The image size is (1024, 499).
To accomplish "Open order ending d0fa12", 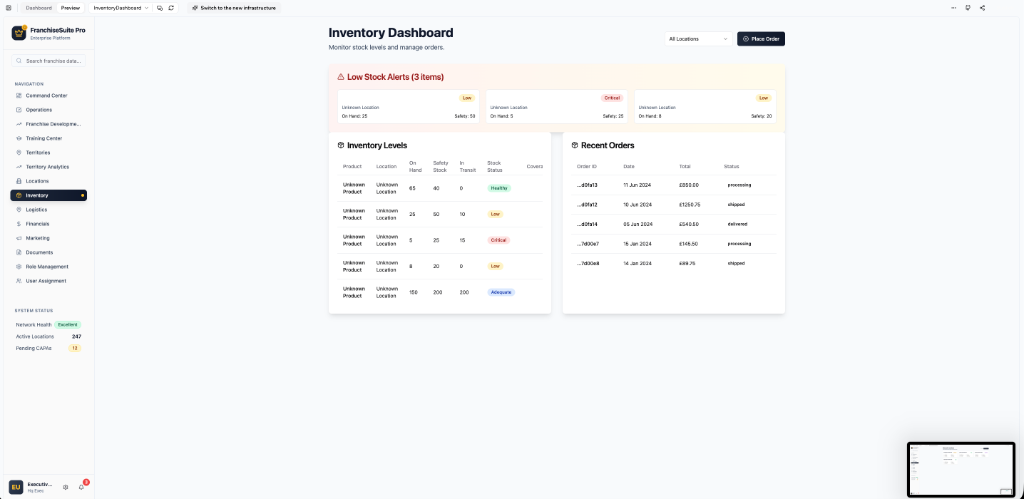I will [587, 204].
